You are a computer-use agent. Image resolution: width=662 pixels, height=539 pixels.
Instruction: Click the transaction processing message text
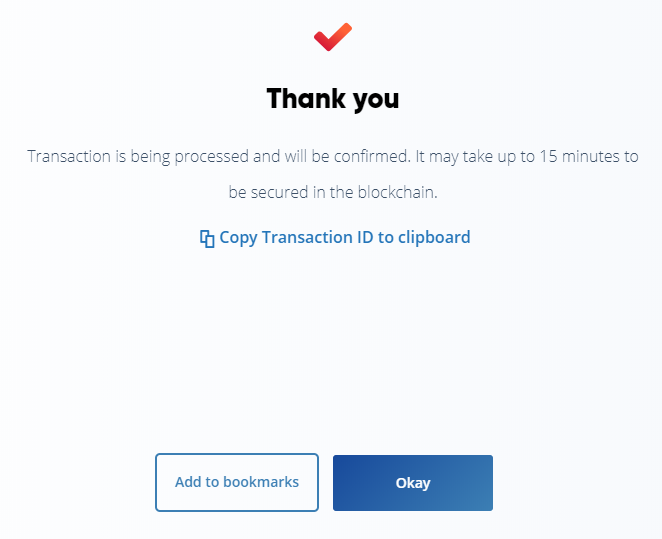[333, 174]
